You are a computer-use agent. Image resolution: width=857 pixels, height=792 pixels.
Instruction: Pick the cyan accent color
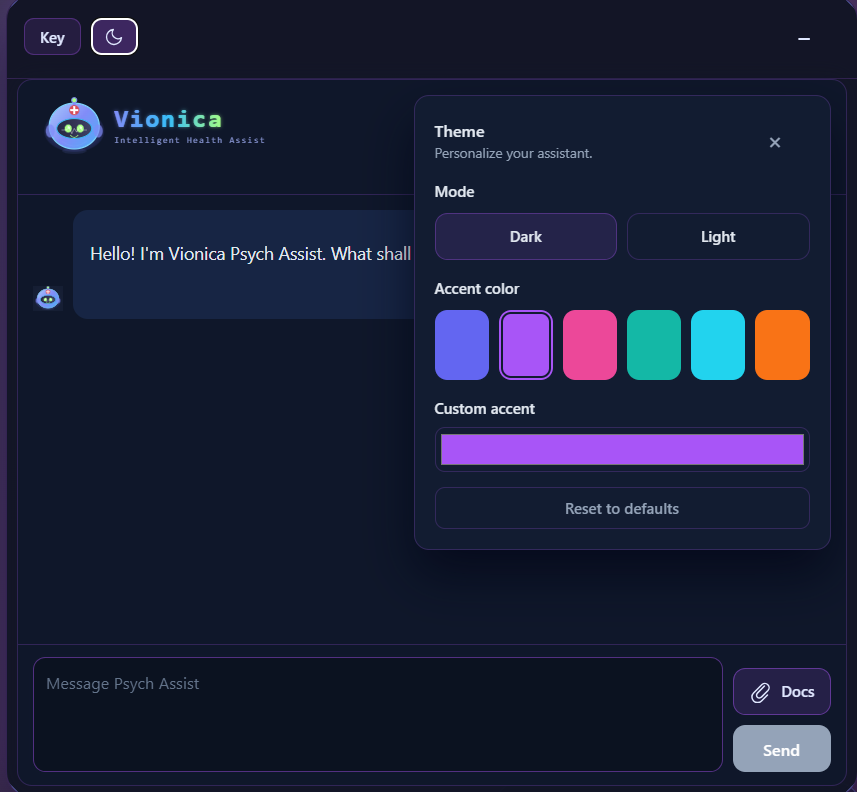coord(717,345)
